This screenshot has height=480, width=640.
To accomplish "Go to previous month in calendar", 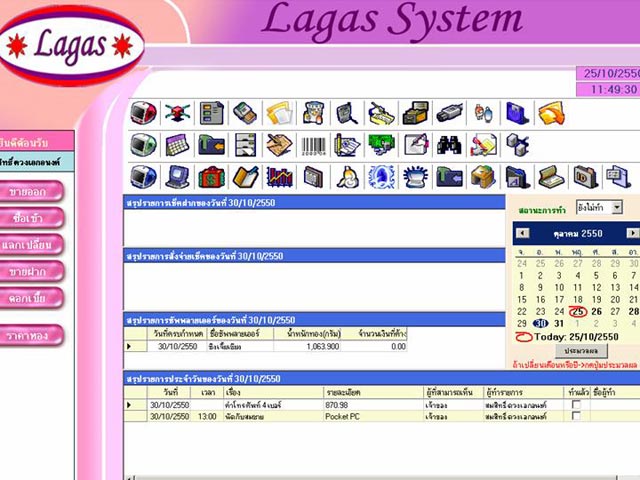I will click(522, 233).
